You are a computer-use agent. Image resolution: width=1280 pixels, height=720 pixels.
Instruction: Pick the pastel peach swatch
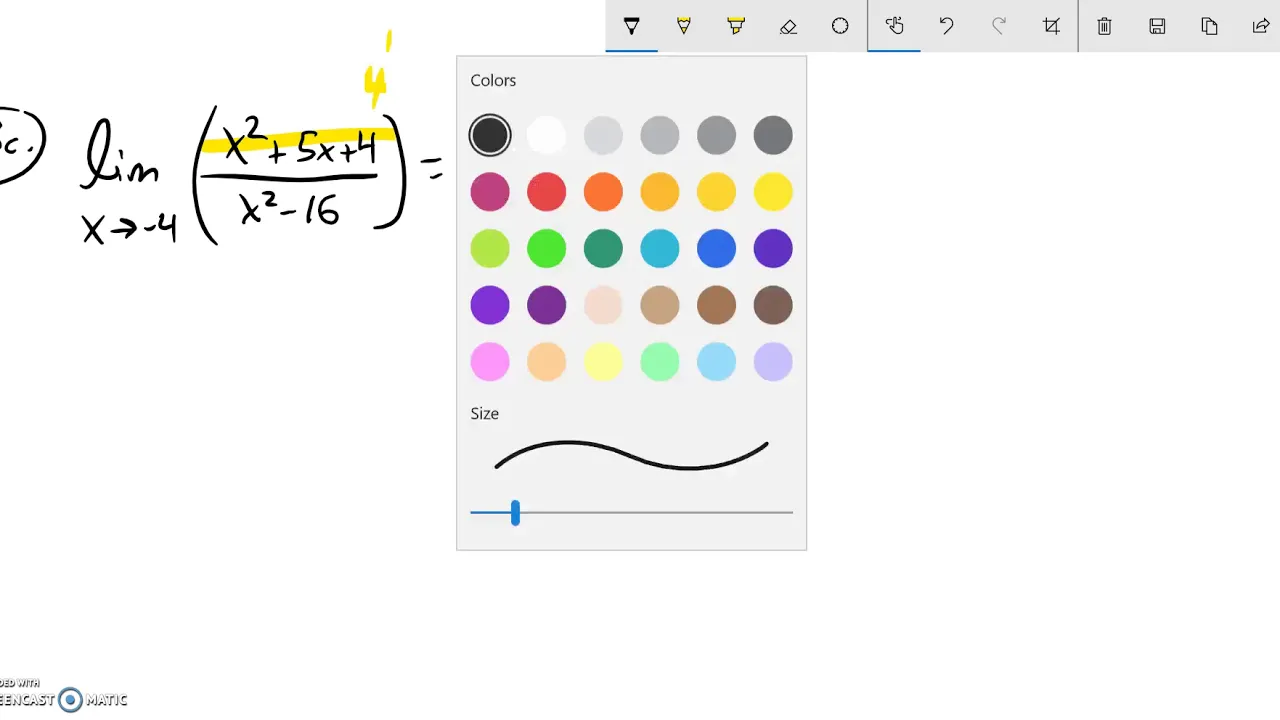tap(546, 362)
